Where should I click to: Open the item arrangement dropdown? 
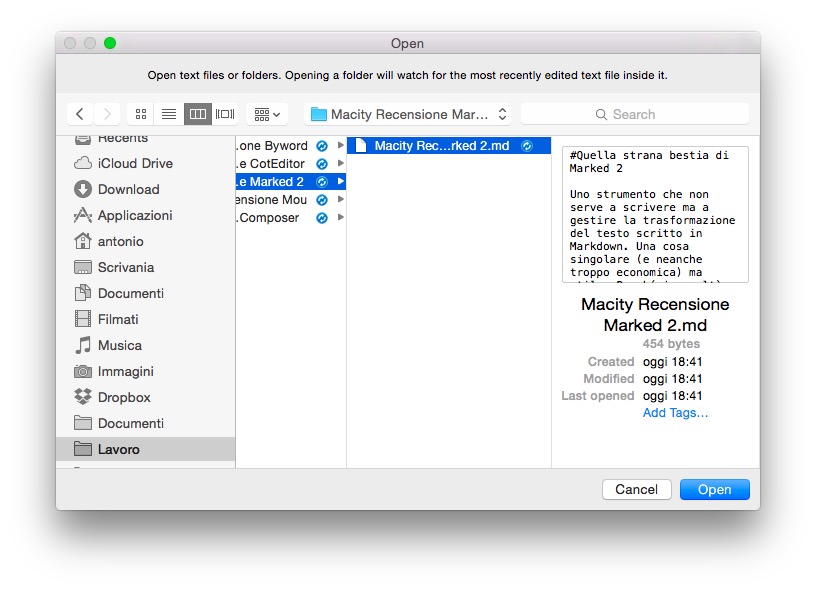point(267,114)
